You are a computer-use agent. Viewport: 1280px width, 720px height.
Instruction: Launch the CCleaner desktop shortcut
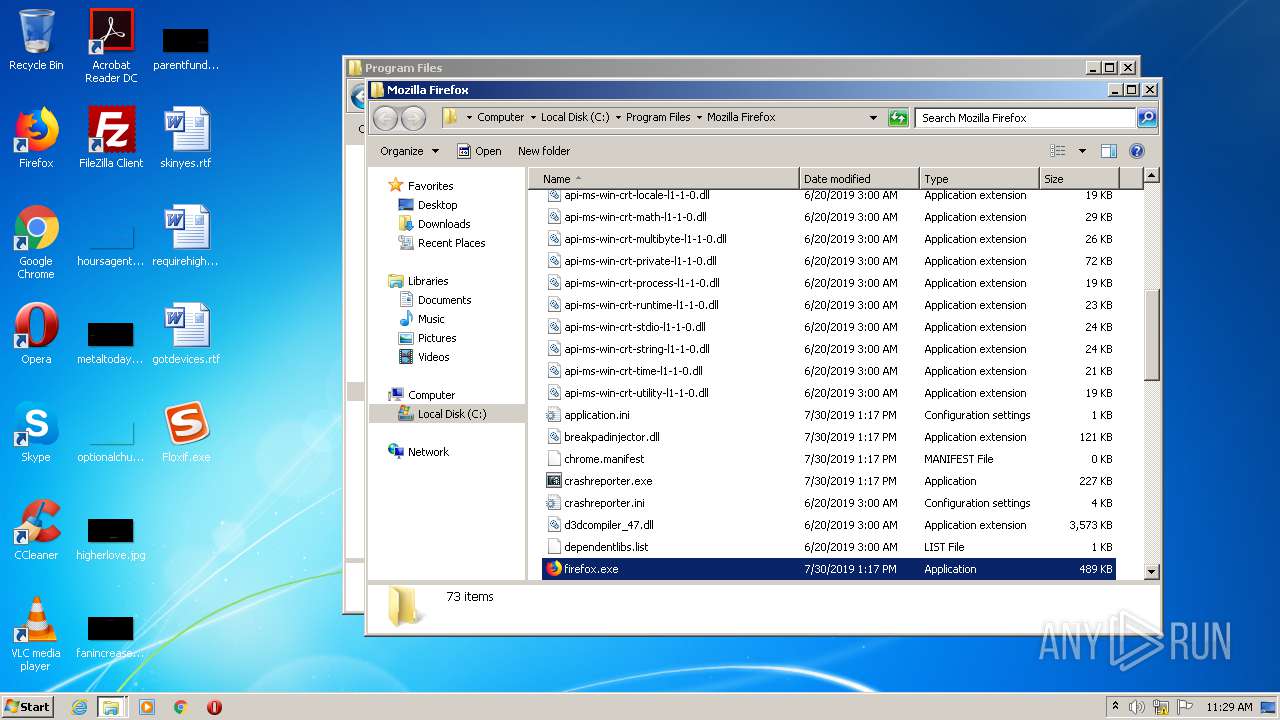(36, 530)
